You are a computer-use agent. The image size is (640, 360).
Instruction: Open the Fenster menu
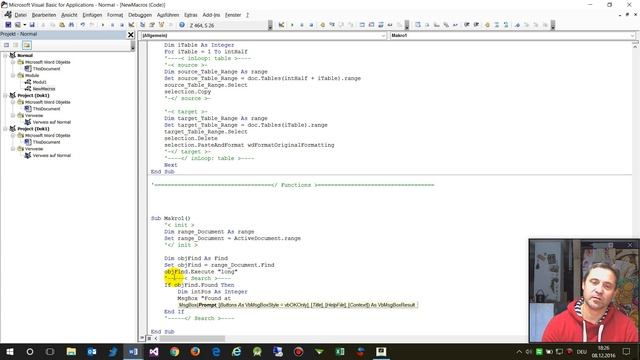click(x=233, y=15)
